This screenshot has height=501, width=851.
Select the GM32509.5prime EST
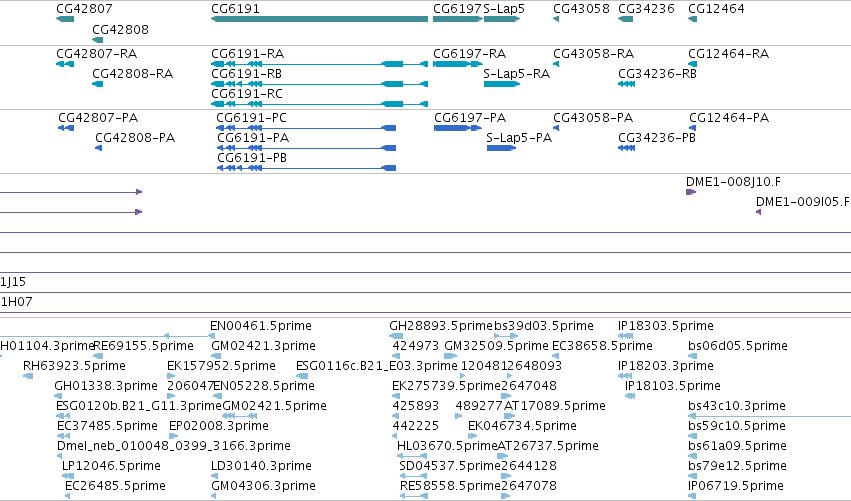pos(450,356)
